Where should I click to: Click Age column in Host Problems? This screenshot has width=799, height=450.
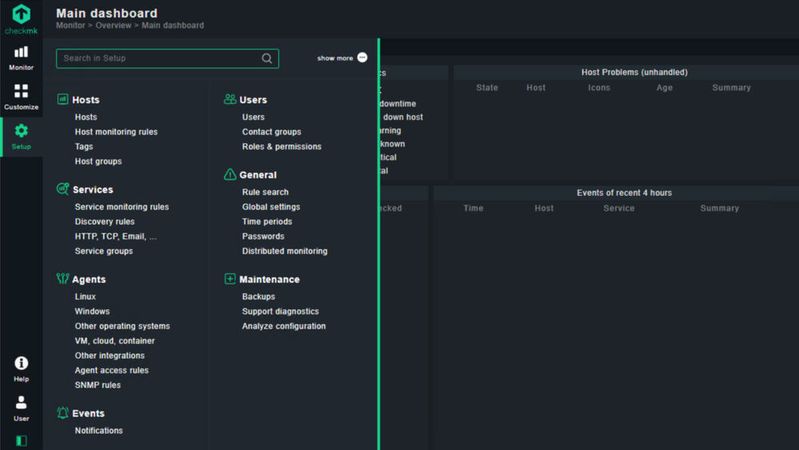coord(664,88)
